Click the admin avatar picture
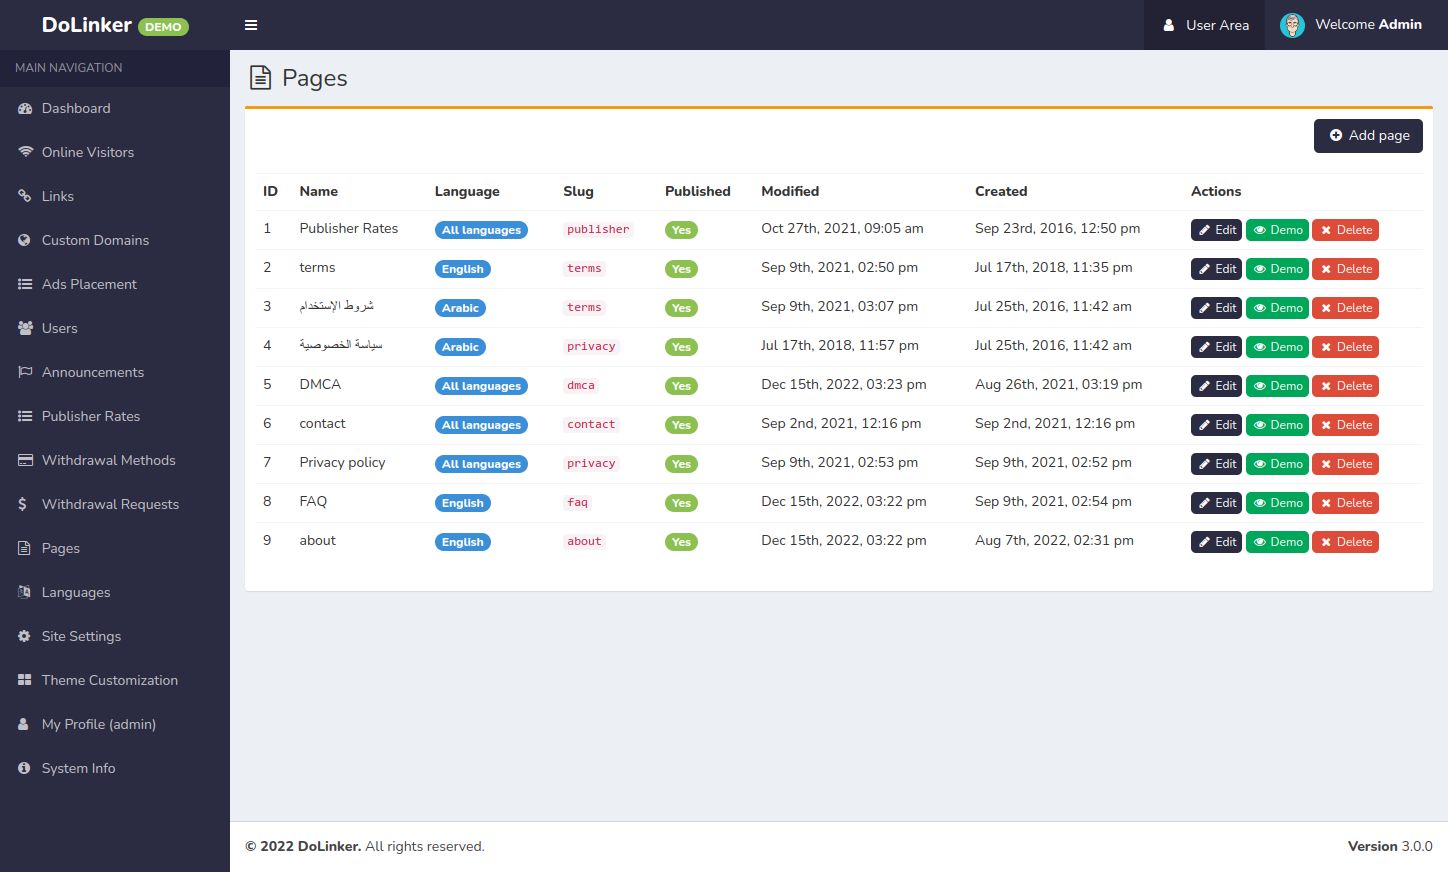 click(1292, 25)
